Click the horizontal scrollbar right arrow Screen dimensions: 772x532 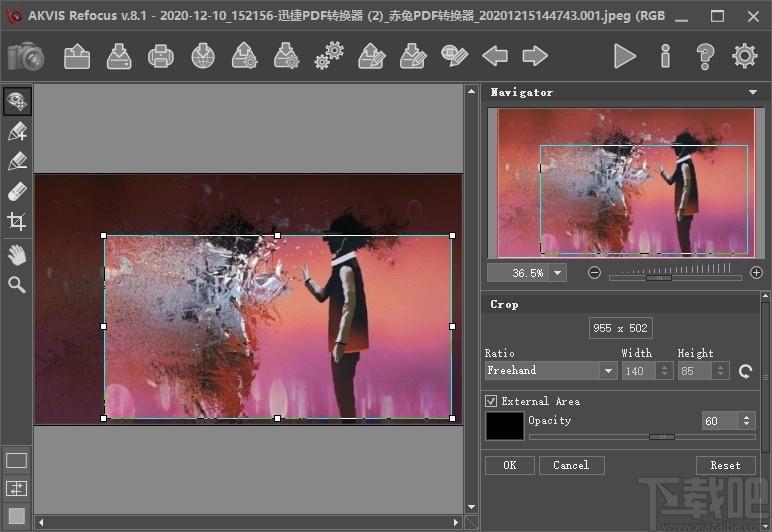(456, 522)
